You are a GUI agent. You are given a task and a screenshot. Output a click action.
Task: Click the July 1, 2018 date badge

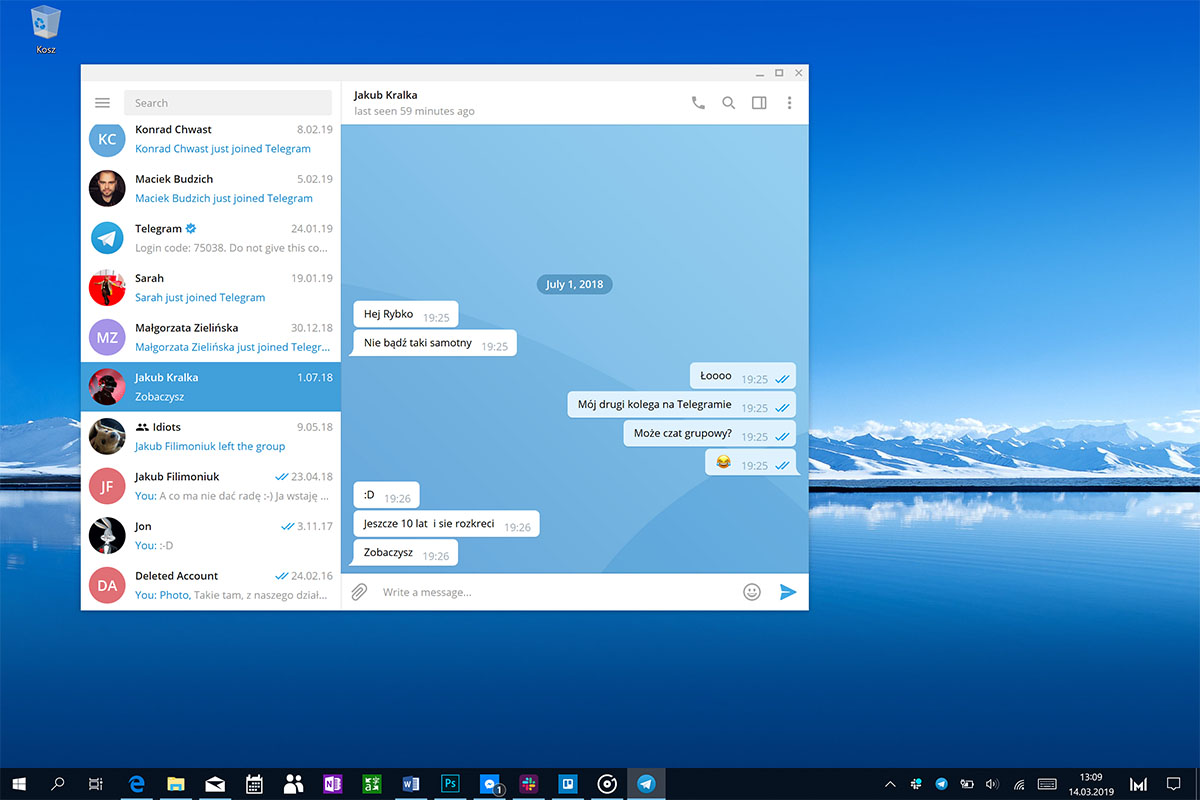click(574, 284)
